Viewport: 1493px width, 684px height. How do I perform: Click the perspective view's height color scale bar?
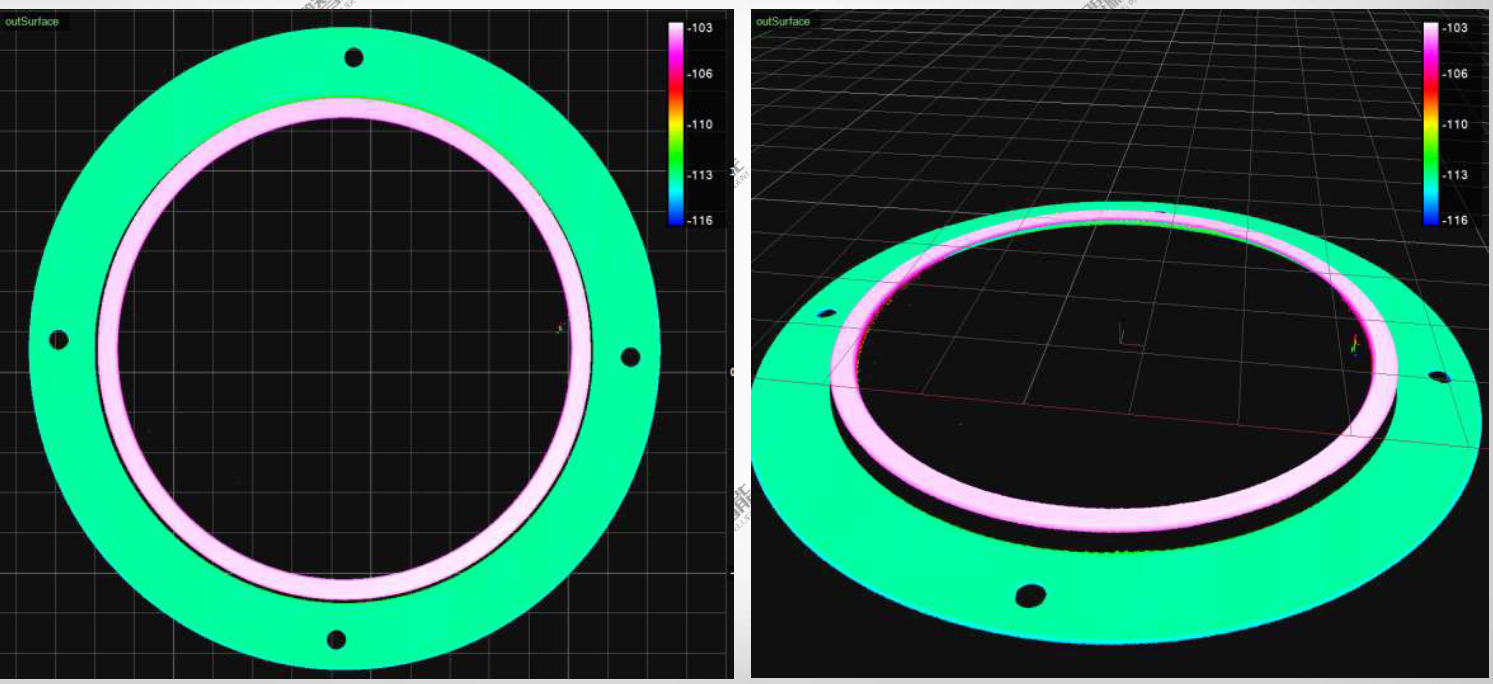(x=1431, y=123)
